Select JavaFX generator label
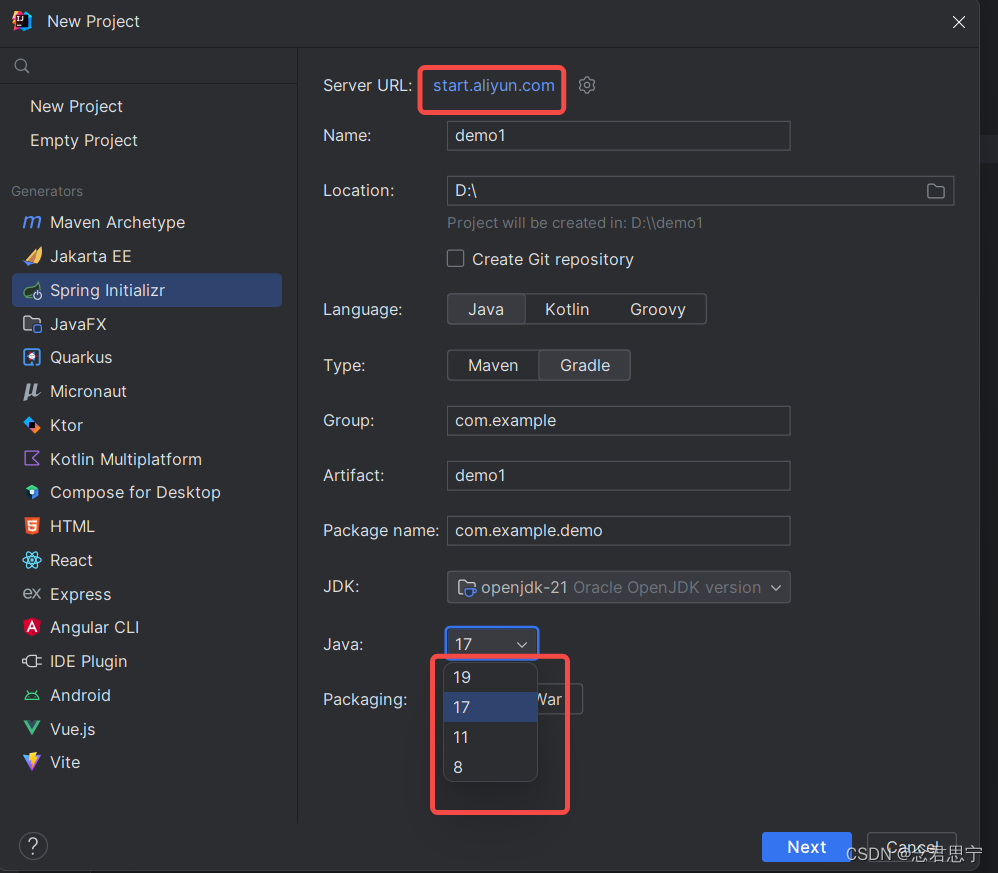This screenshot has height=873, width=998. (x=78, y=324)
